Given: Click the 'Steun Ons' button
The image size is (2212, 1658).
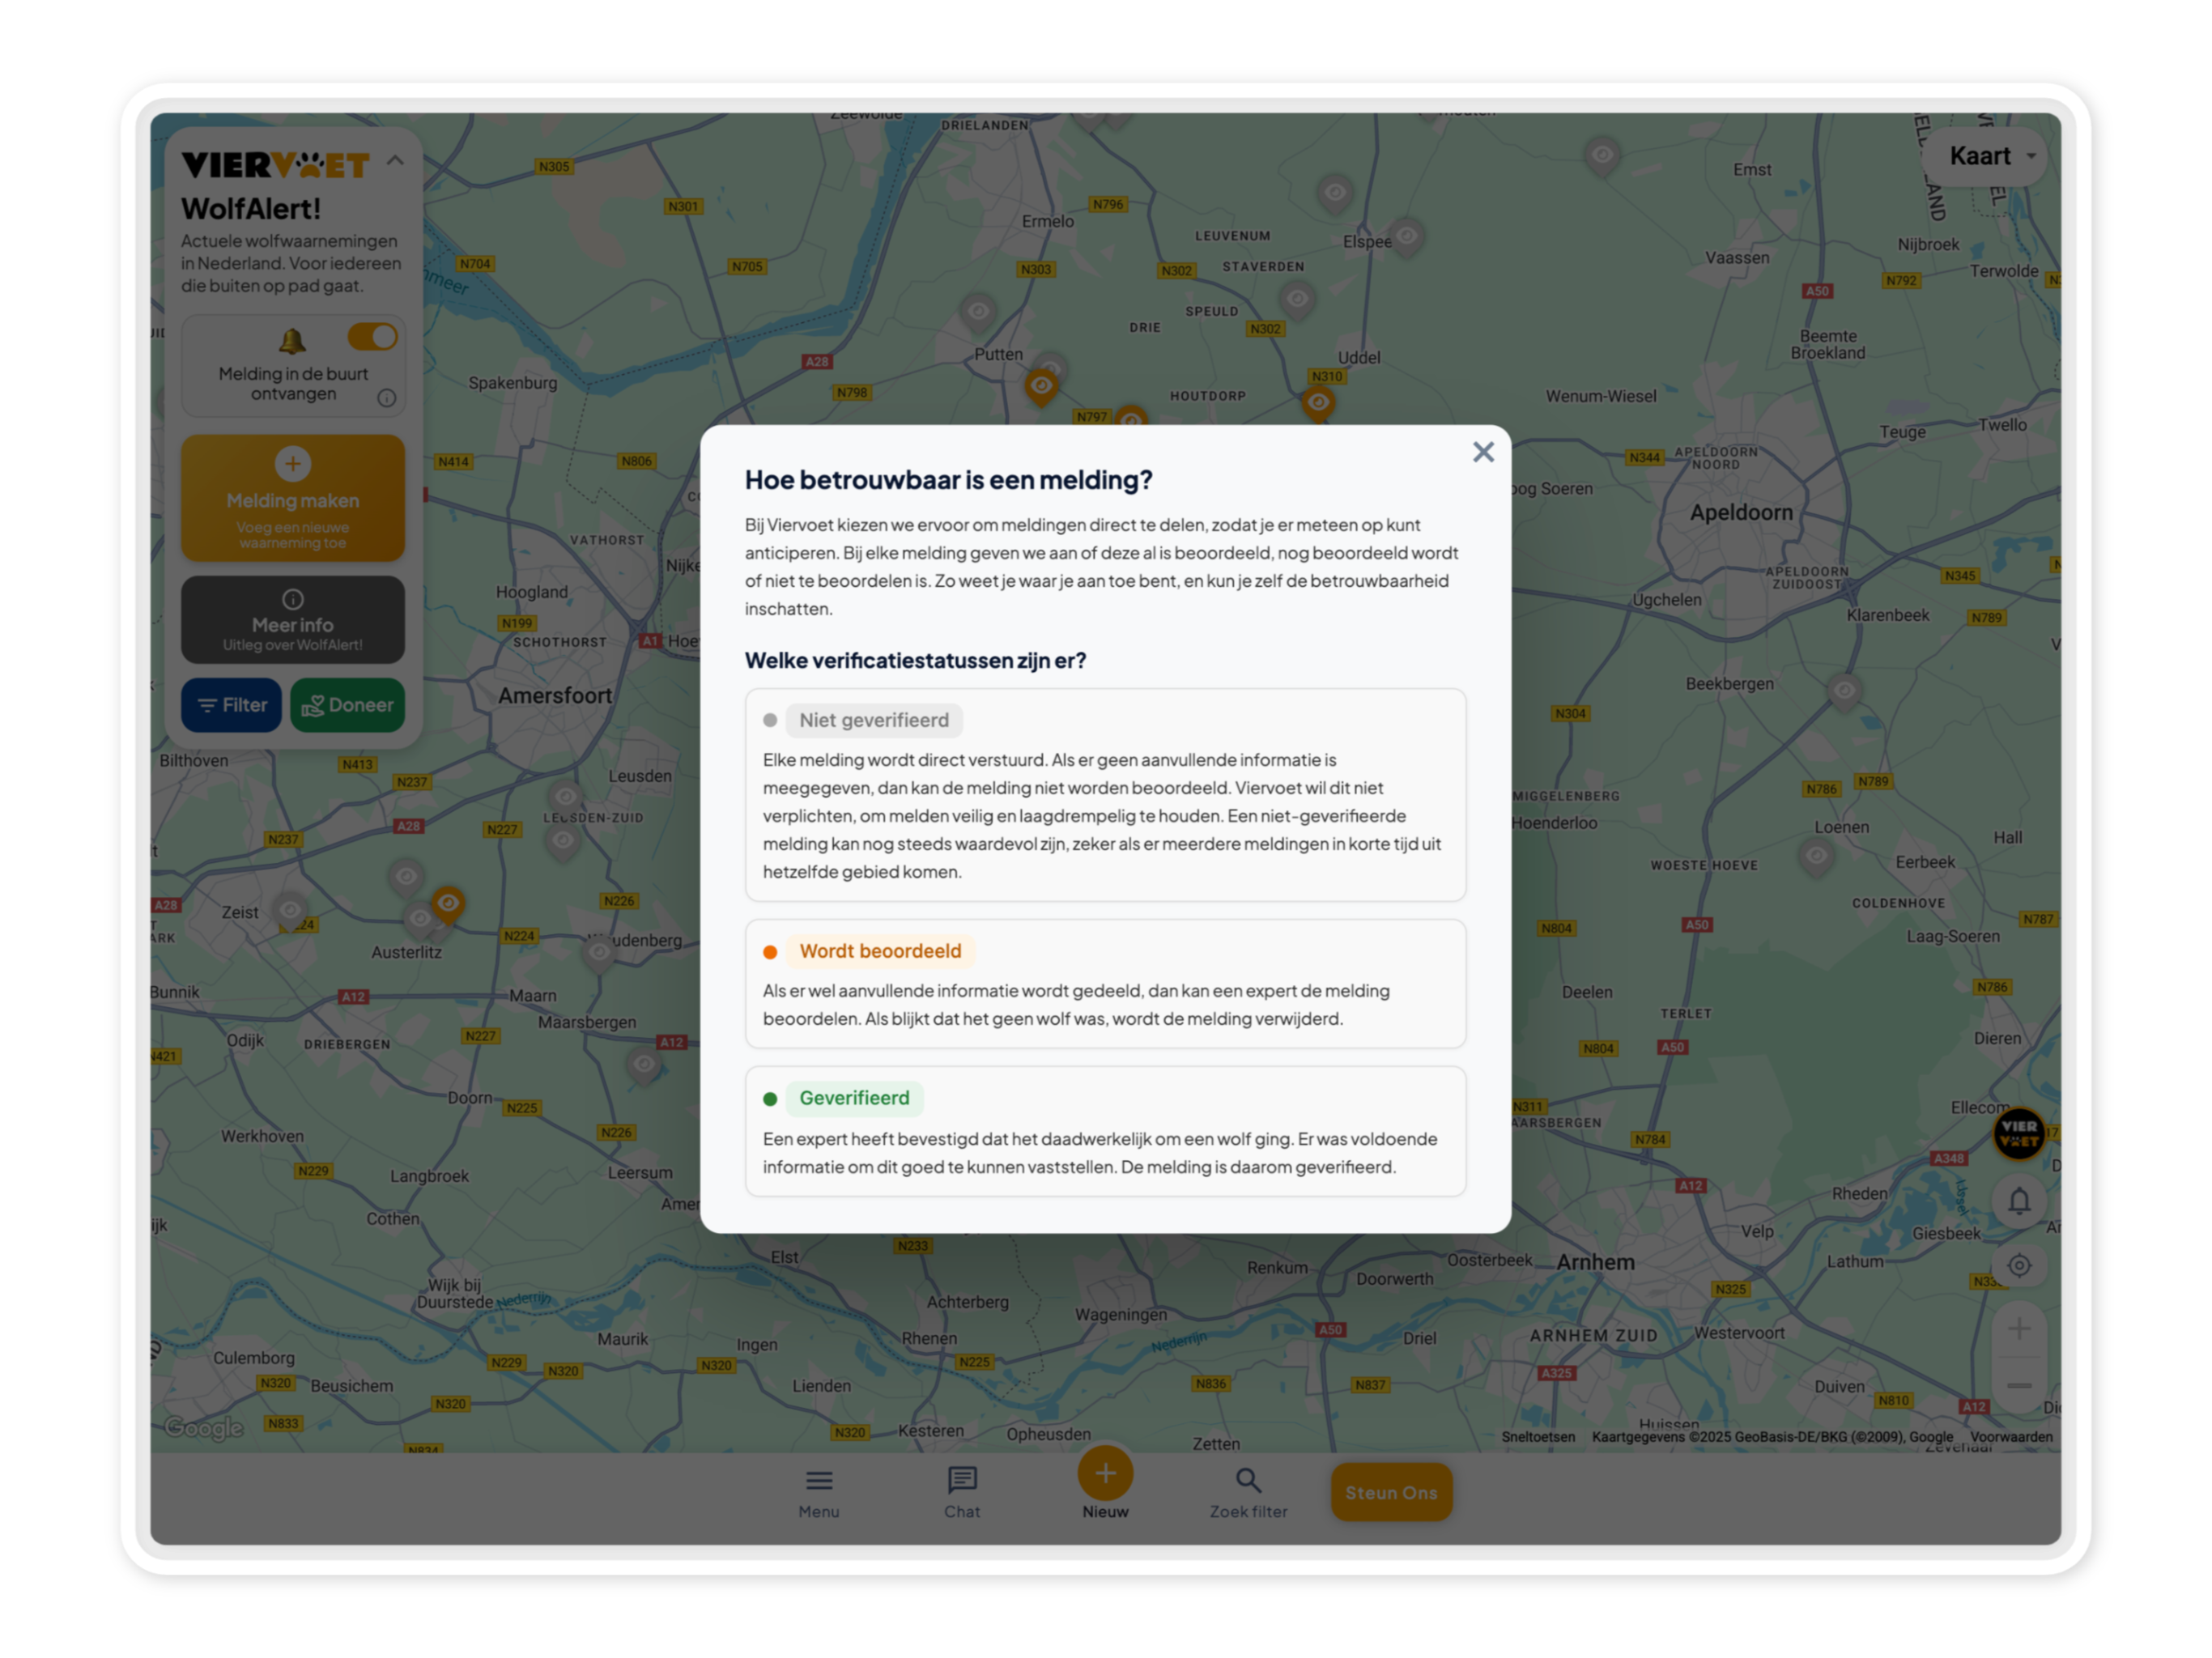Looking at the screenshot, I should (1391, 1492).
